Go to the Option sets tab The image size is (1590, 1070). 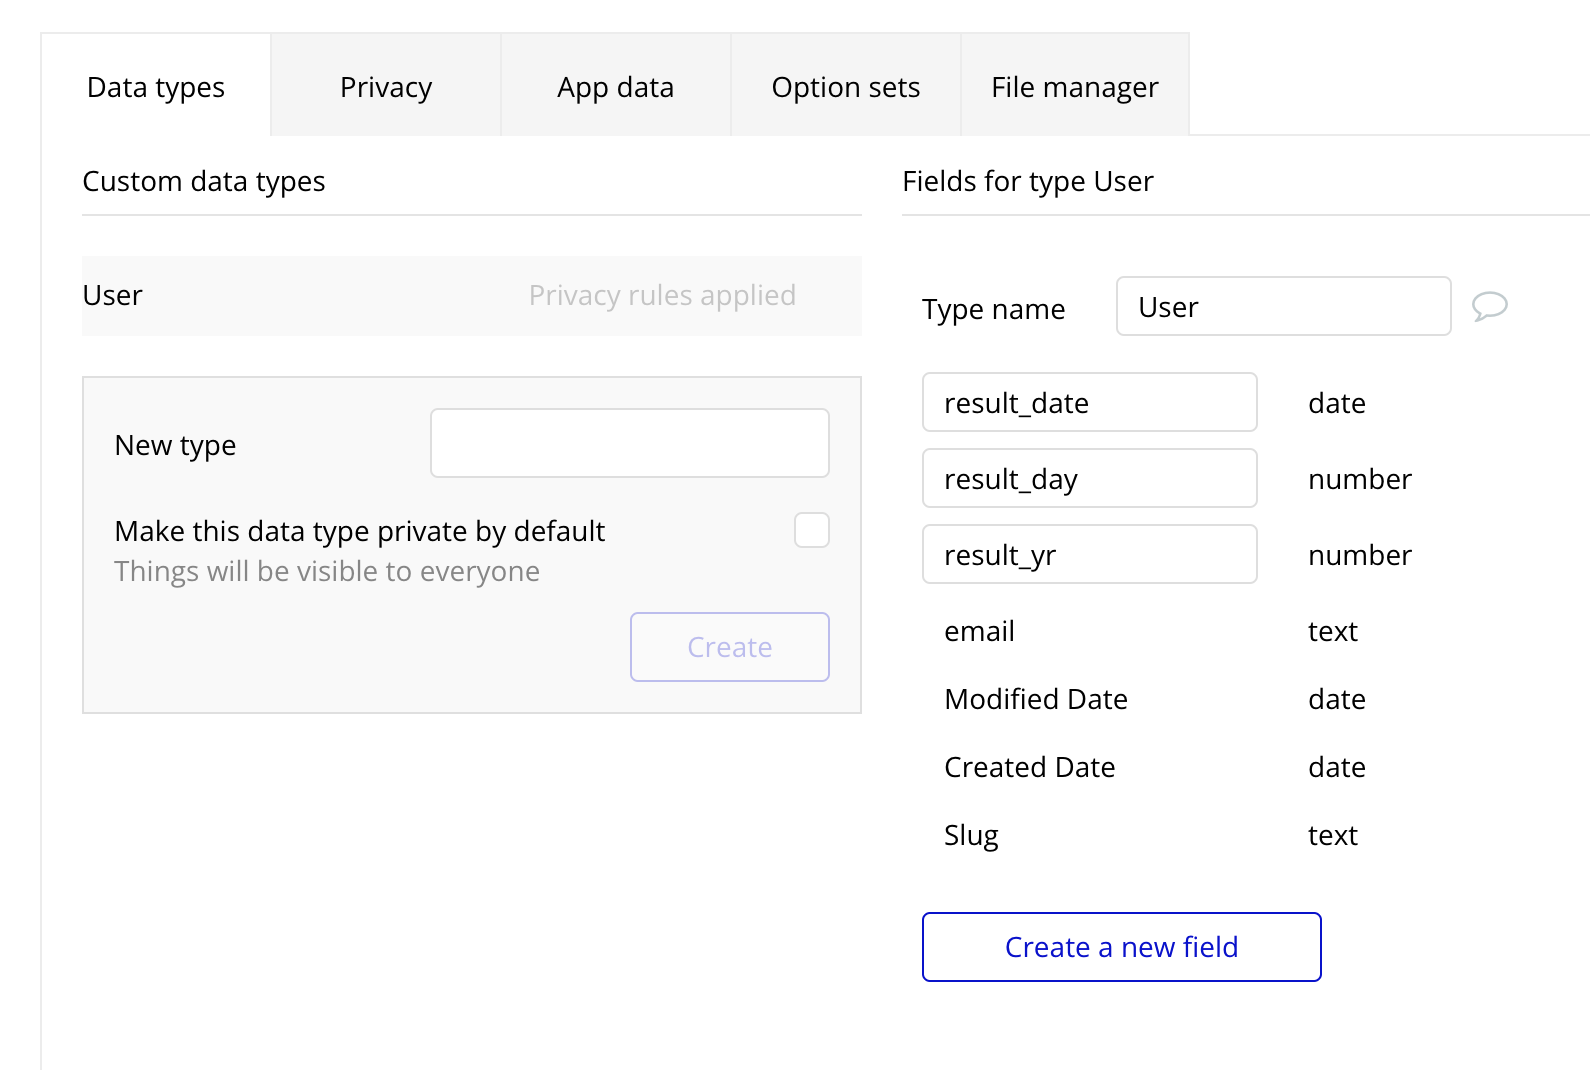(845, 87)
